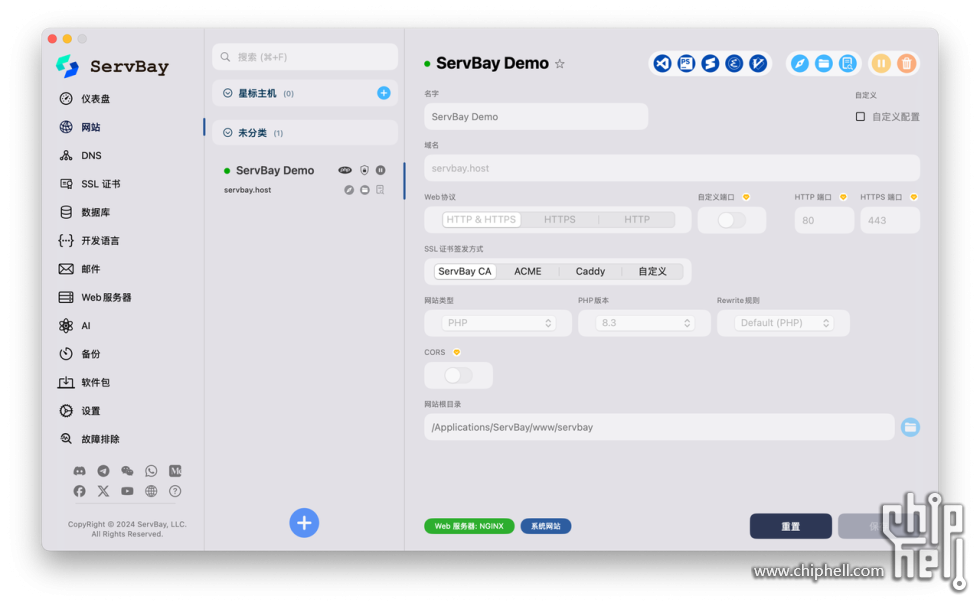
Task: Star the ServBay Demo host
Action: 560,64
